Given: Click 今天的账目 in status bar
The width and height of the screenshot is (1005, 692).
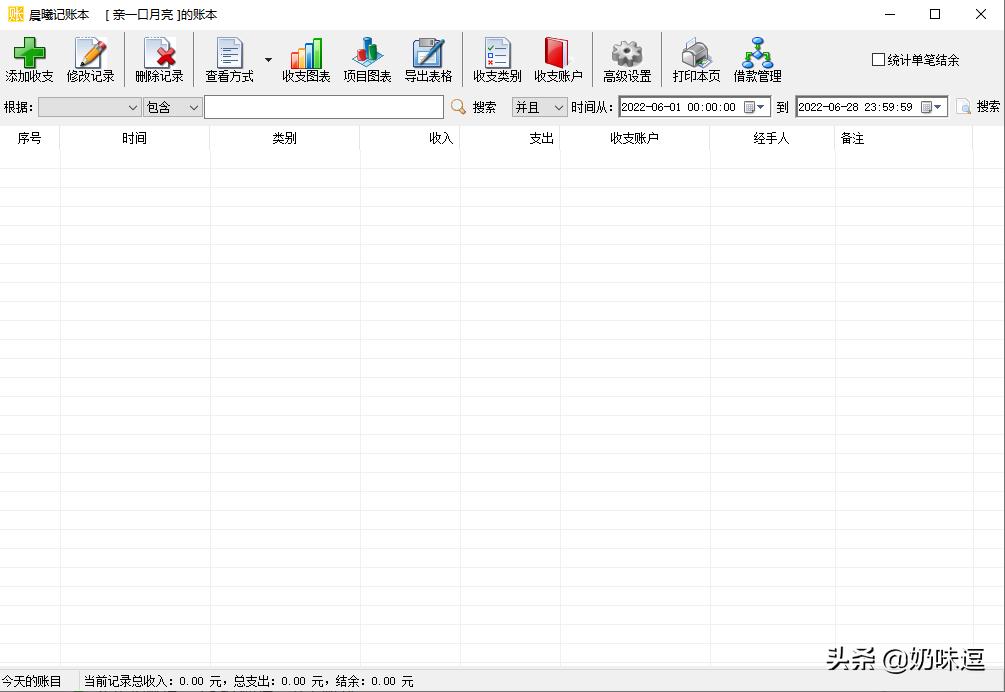Looking at the screenshot, I should click(31, 681).
